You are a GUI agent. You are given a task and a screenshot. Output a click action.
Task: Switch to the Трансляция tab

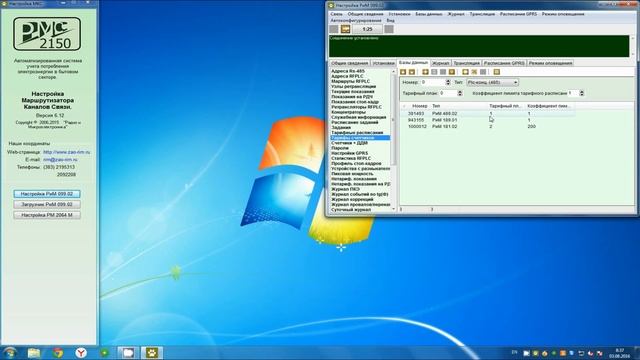467,63
